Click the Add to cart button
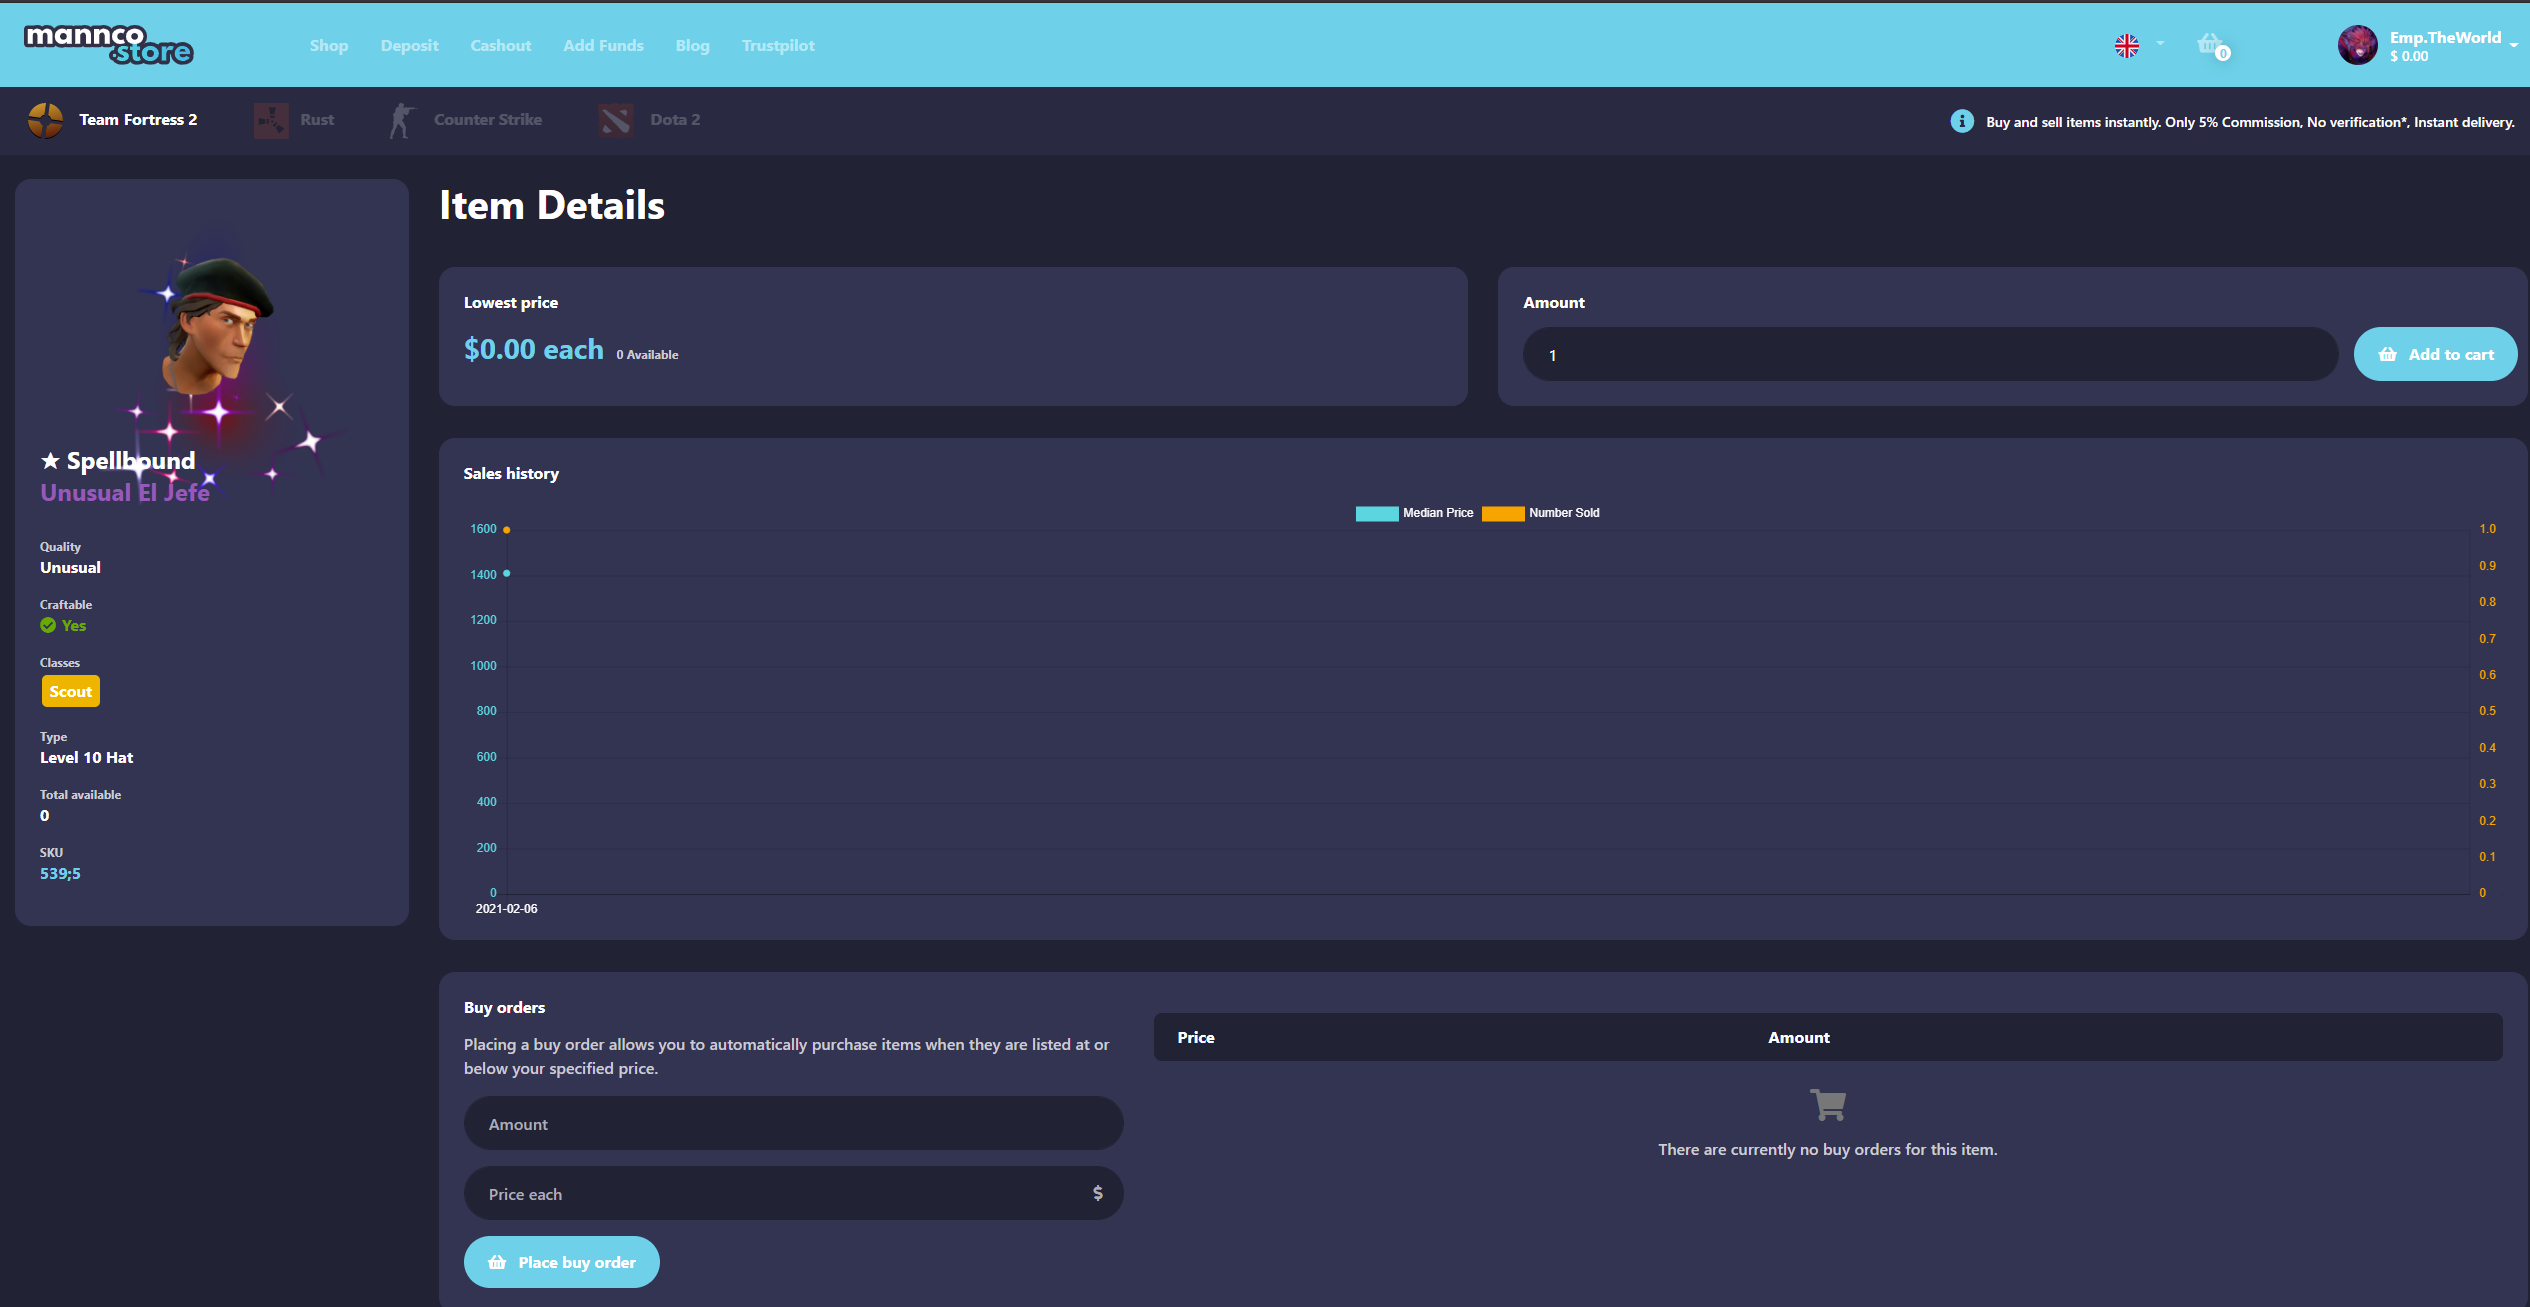 (x=2435, y=354)
